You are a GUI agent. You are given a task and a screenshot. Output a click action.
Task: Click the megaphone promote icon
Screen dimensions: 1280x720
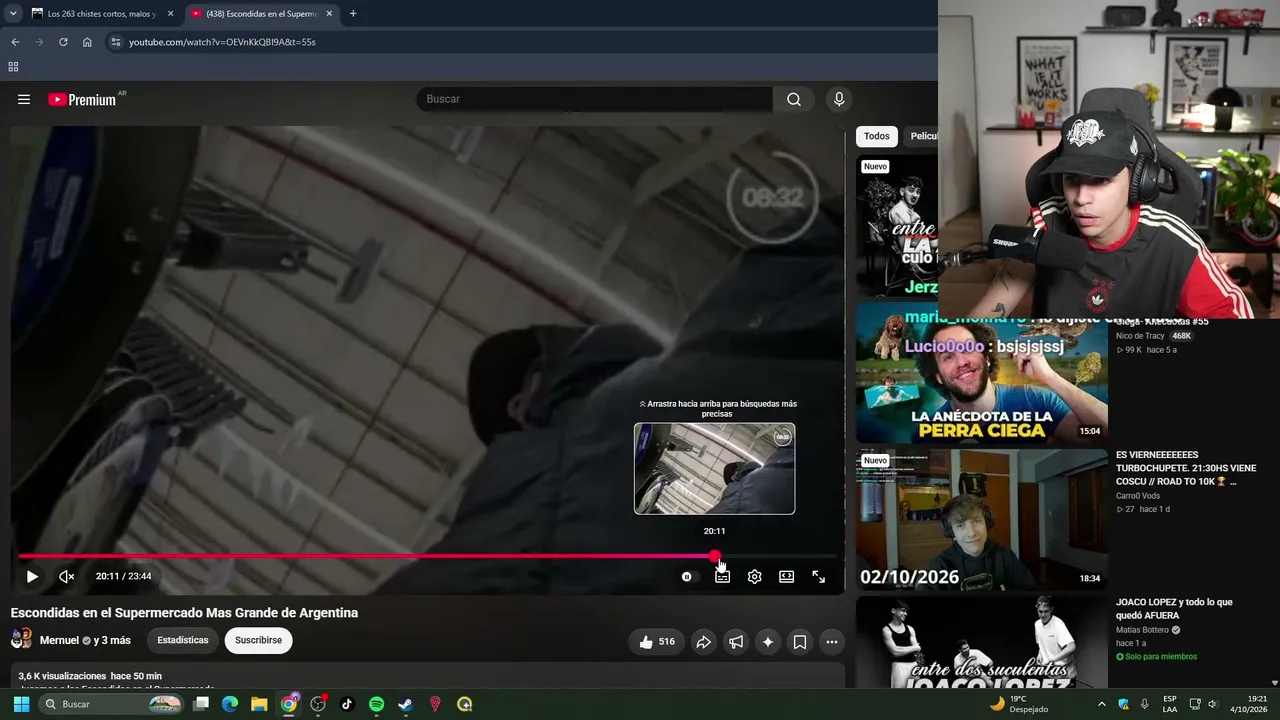pyautogui.click(x=736, y=642)
